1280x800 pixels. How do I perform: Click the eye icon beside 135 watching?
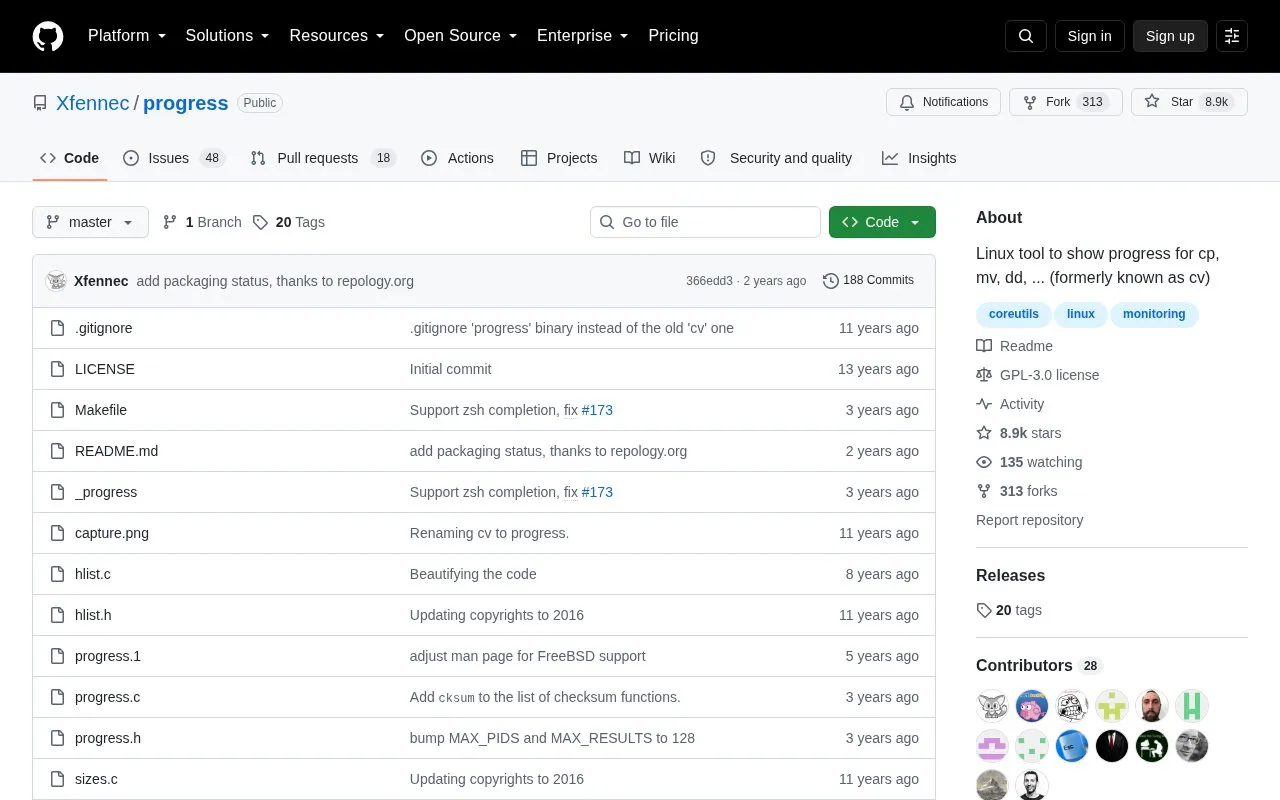pos(984,462)
